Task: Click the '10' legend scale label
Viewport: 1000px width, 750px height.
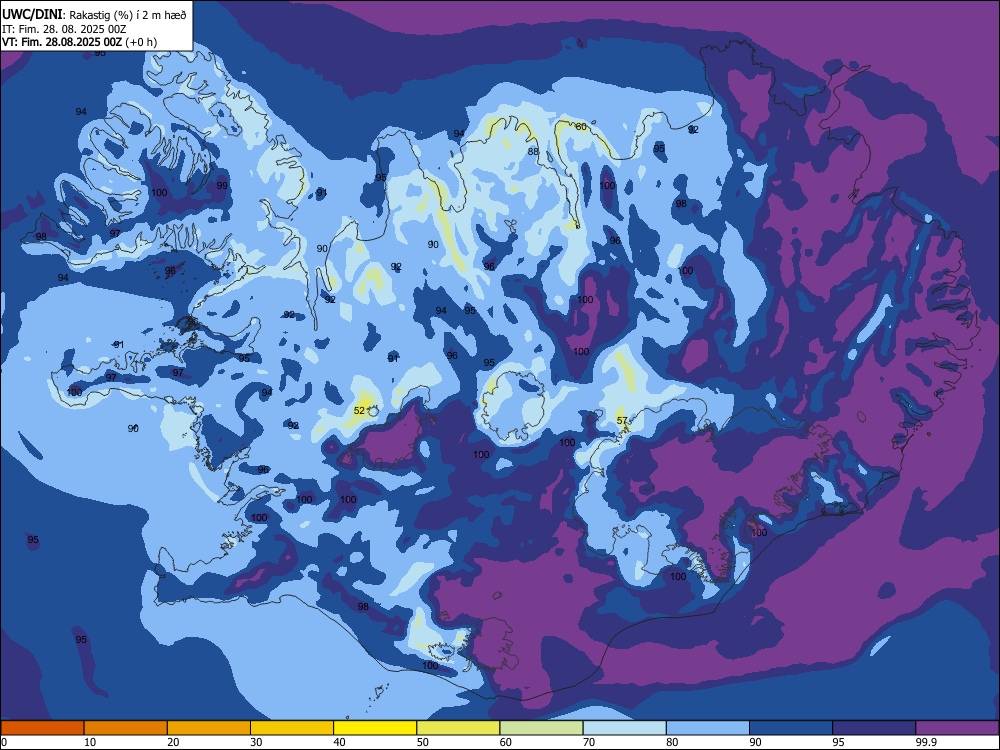Action: click(x=90, y=742)
